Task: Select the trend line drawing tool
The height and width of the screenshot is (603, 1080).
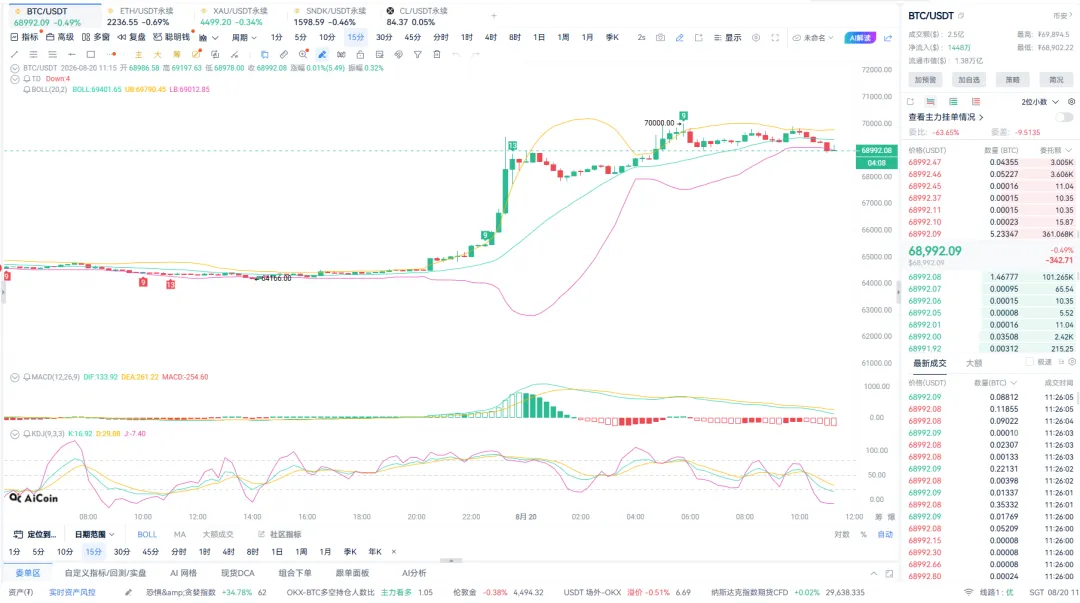Action: [x=14, y=54]
